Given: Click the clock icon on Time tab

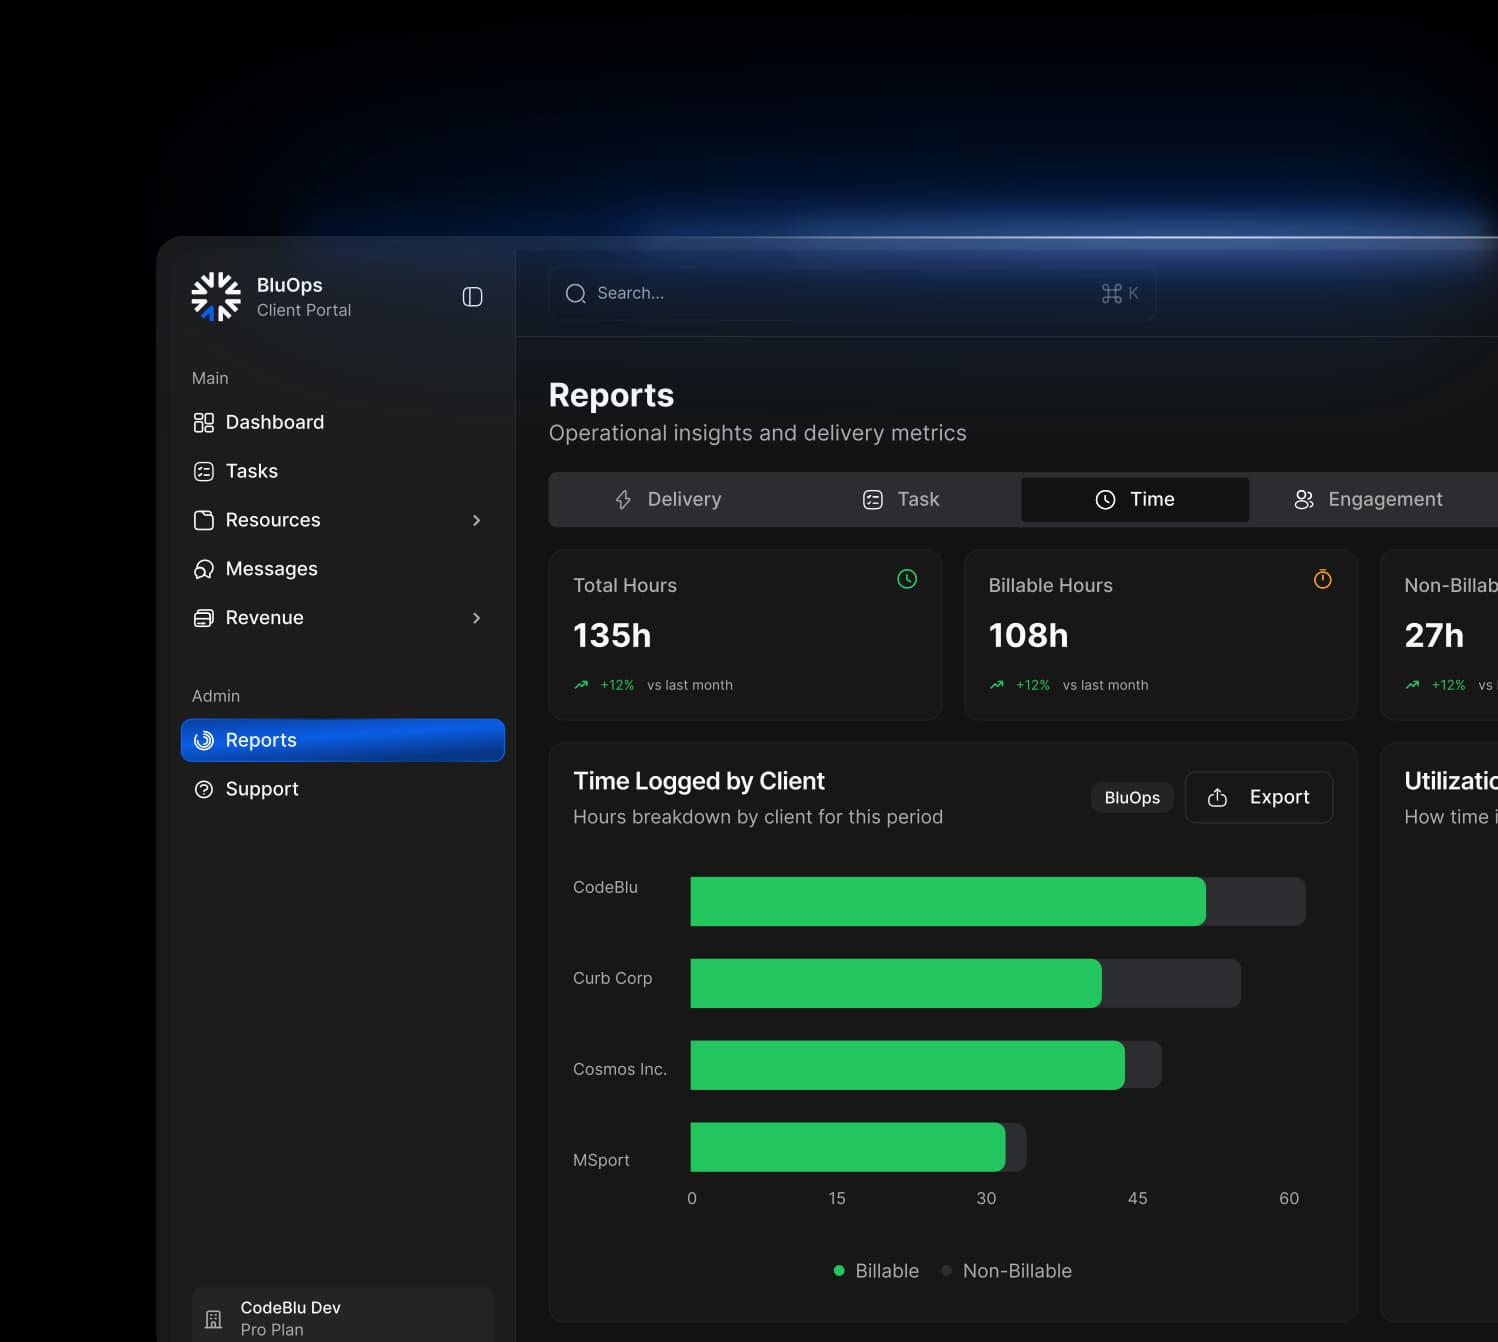Looking at the screenshot, I should coord(1105,499).
